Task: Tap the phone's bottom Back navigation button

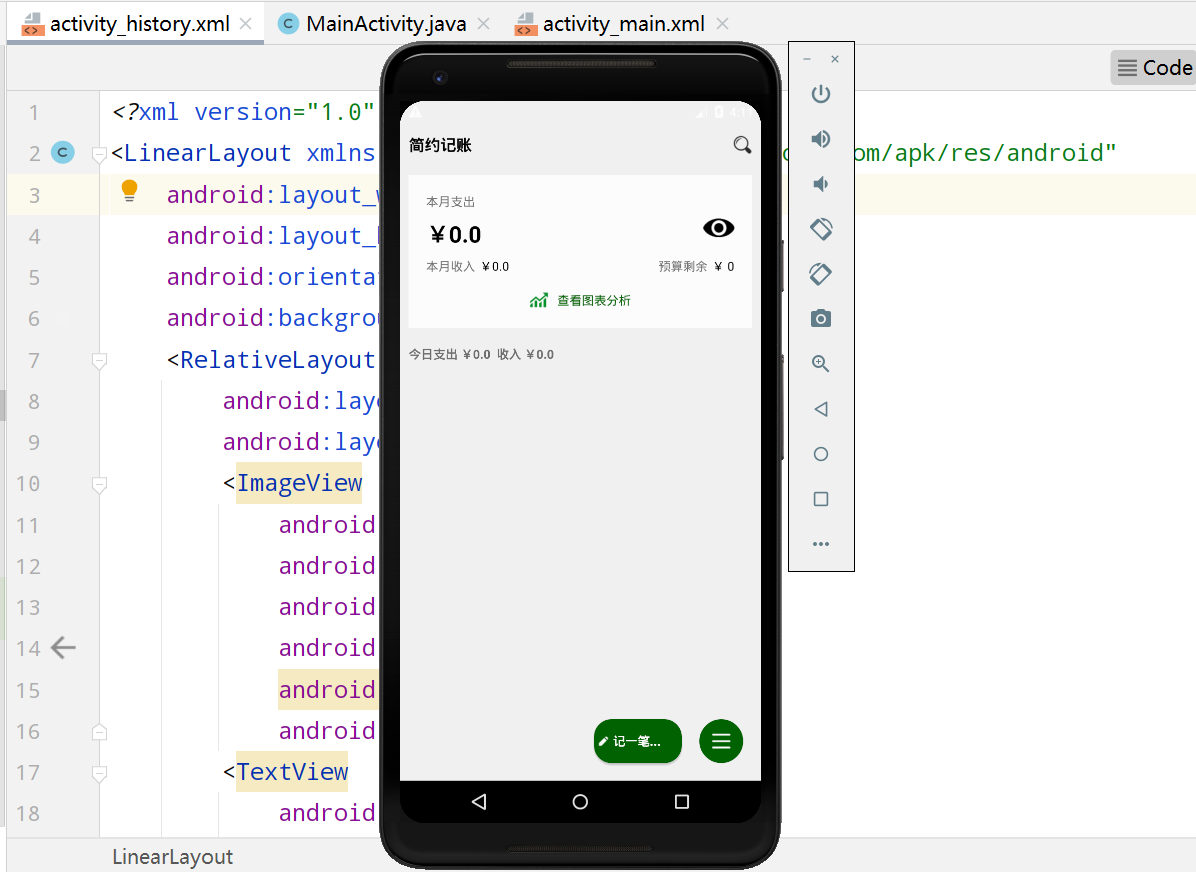Action: pyautogui.click(x=479, y=802)
